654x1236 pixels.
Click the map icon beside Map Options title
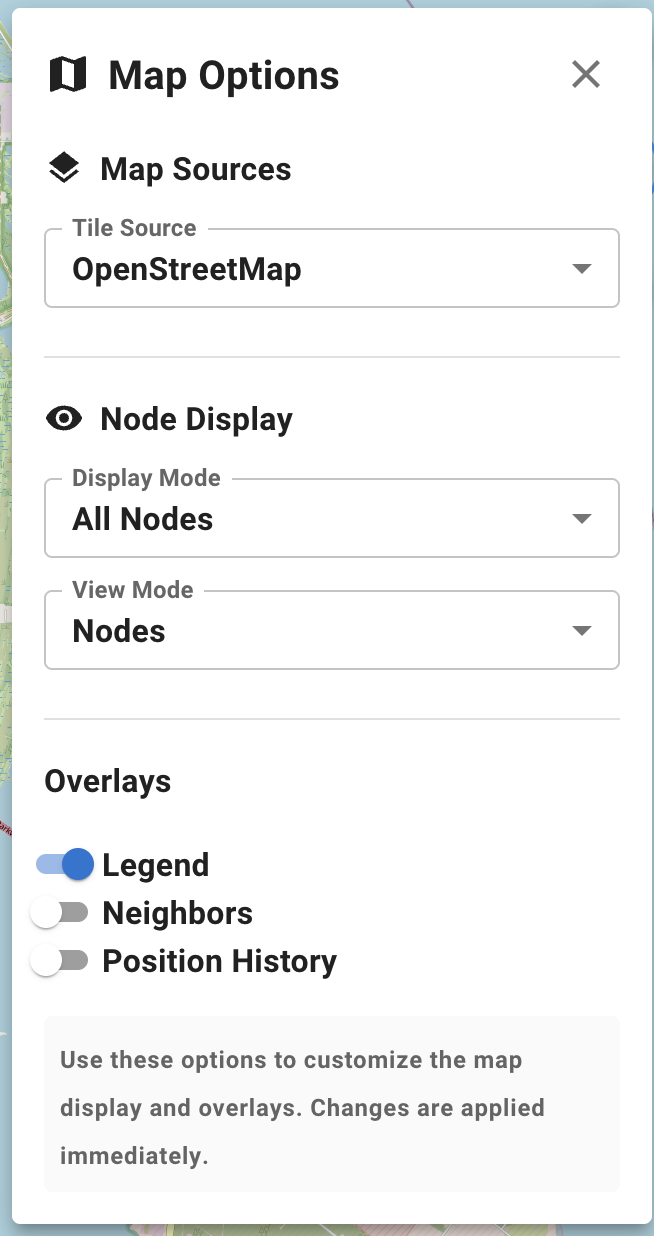64,73
